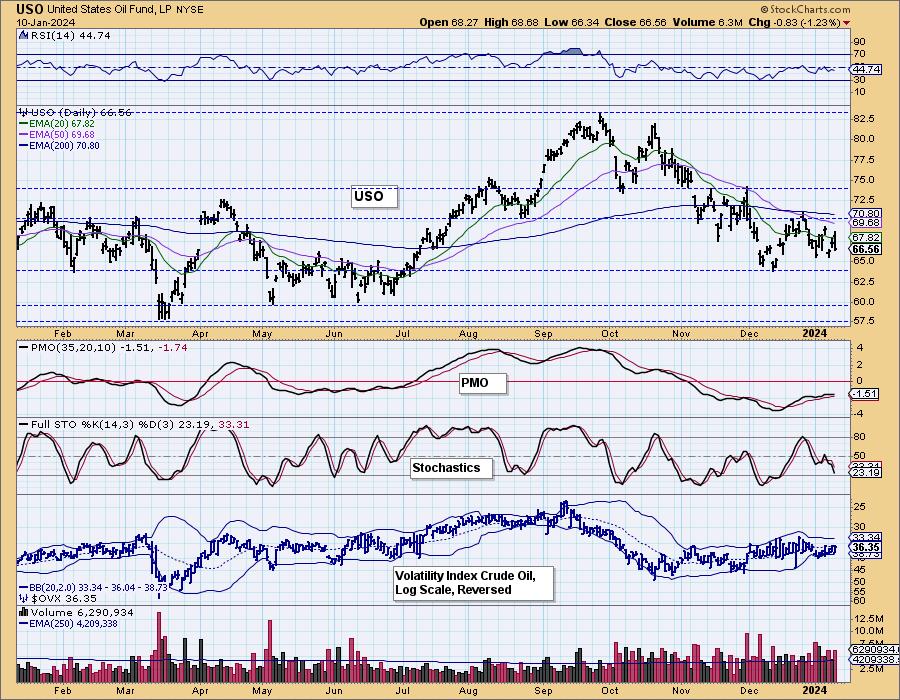The height and width of the screenshot is (700, 900).
Task: Click the 'Low 66.34' value
Action: click(571, 22)
